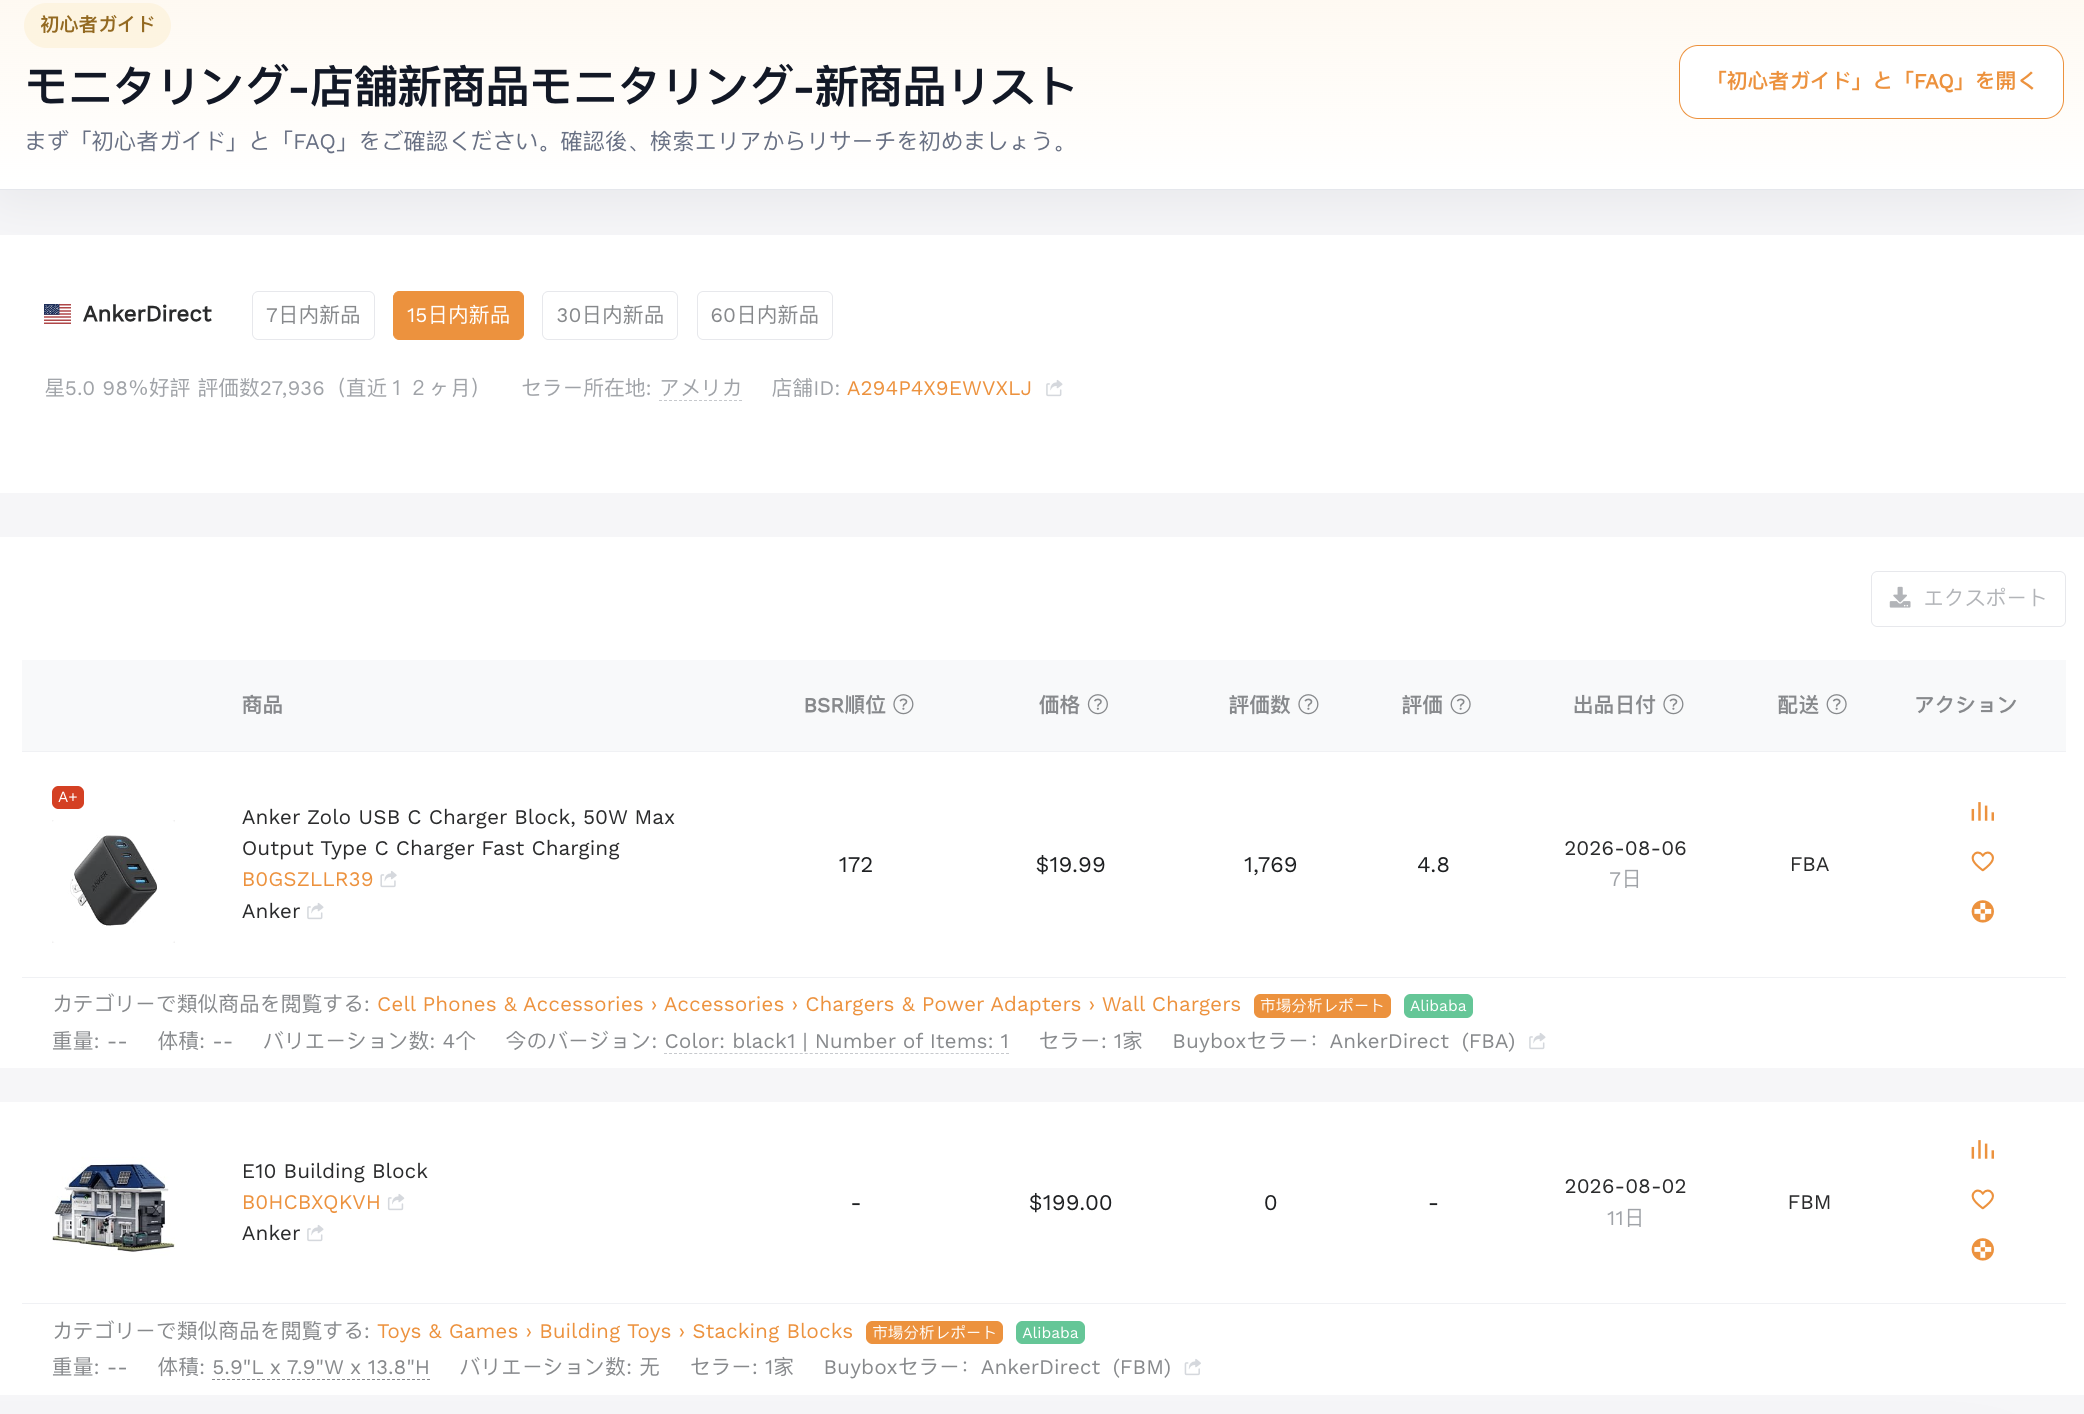The height and width of the screenshot is (1414, 2084).
Task: Click BSR順位 help question icon
Action: pos(903,705)
